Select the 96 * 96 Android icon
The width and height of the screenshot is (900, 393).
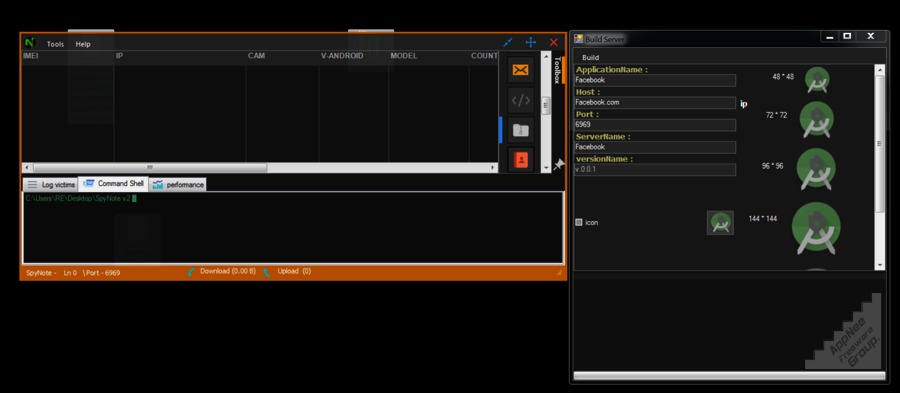[816, 169]
